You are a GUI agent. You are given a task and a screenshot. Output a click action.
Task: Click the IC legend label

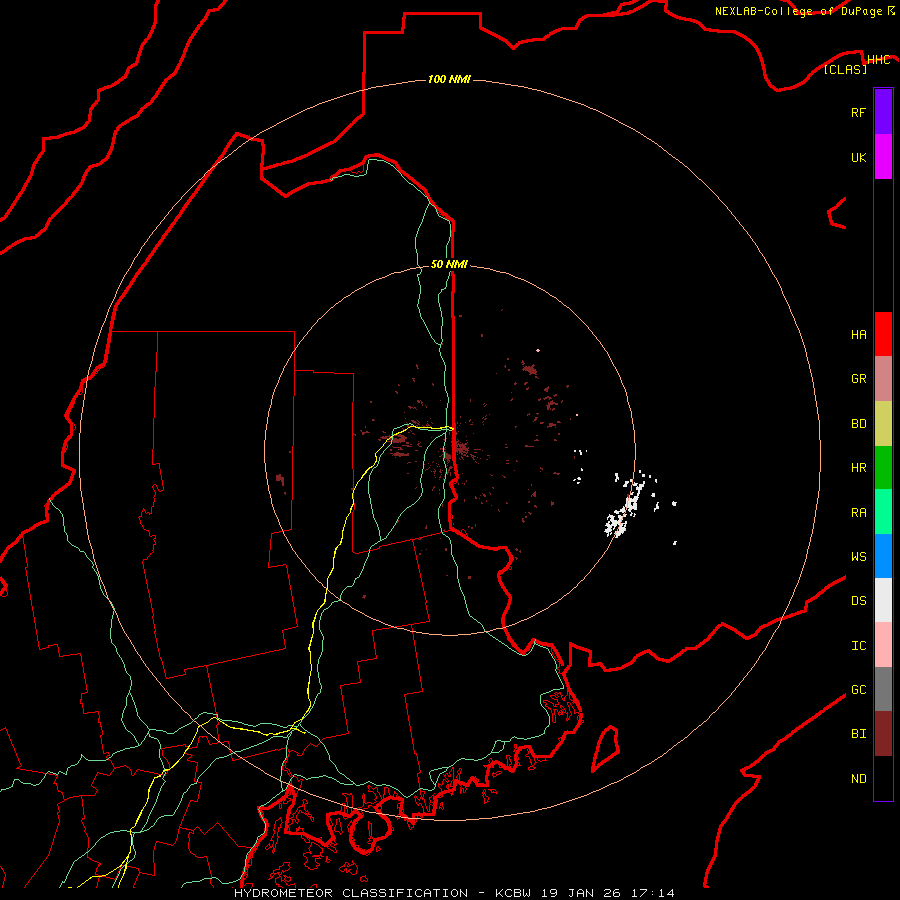(x=858, y=646)
